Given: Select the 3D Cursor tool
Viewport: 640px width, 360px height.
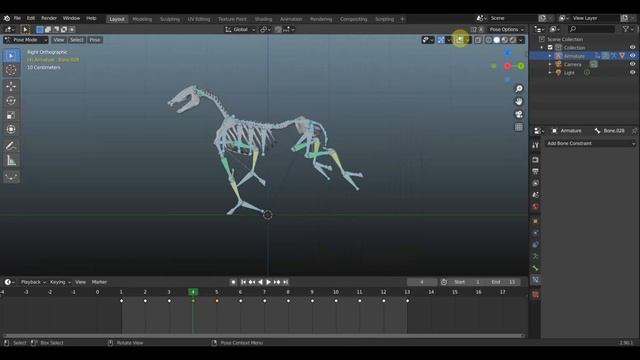Looking at the screenshot, I should pyautogui.click(x=11, y=70).
